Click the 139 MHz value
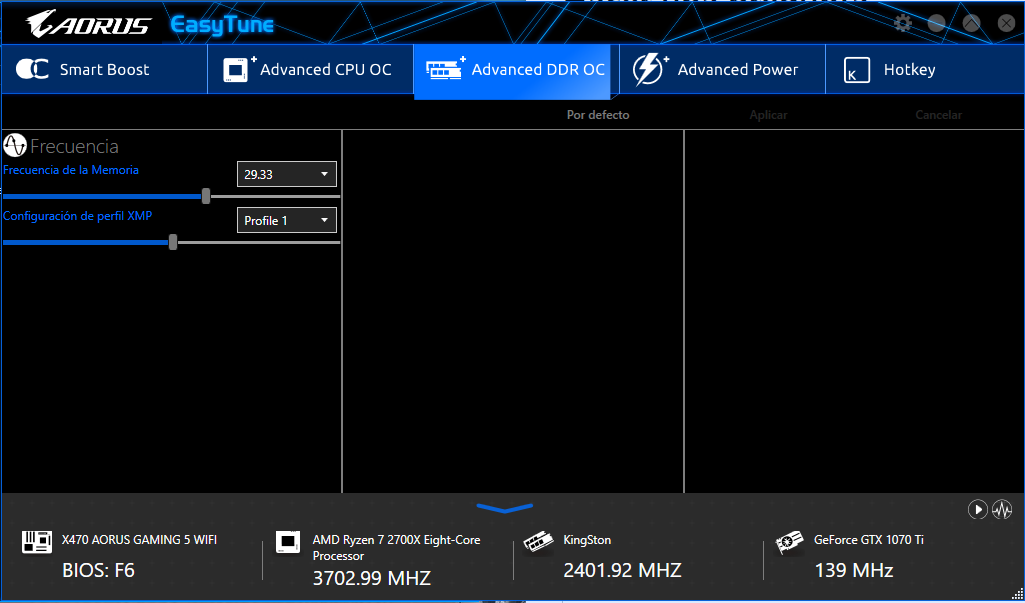The width and height of the screenshot is (1025, 603). click(854, 571)
